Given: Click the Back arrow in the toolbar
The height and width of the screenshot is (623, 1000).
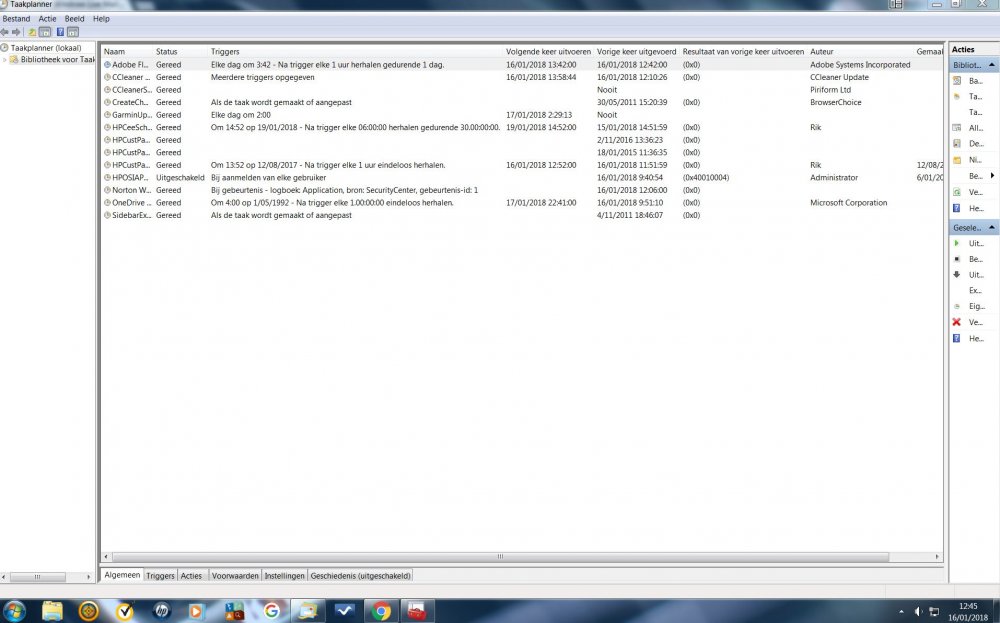Looking at the screenshot, I should [5, 32].
